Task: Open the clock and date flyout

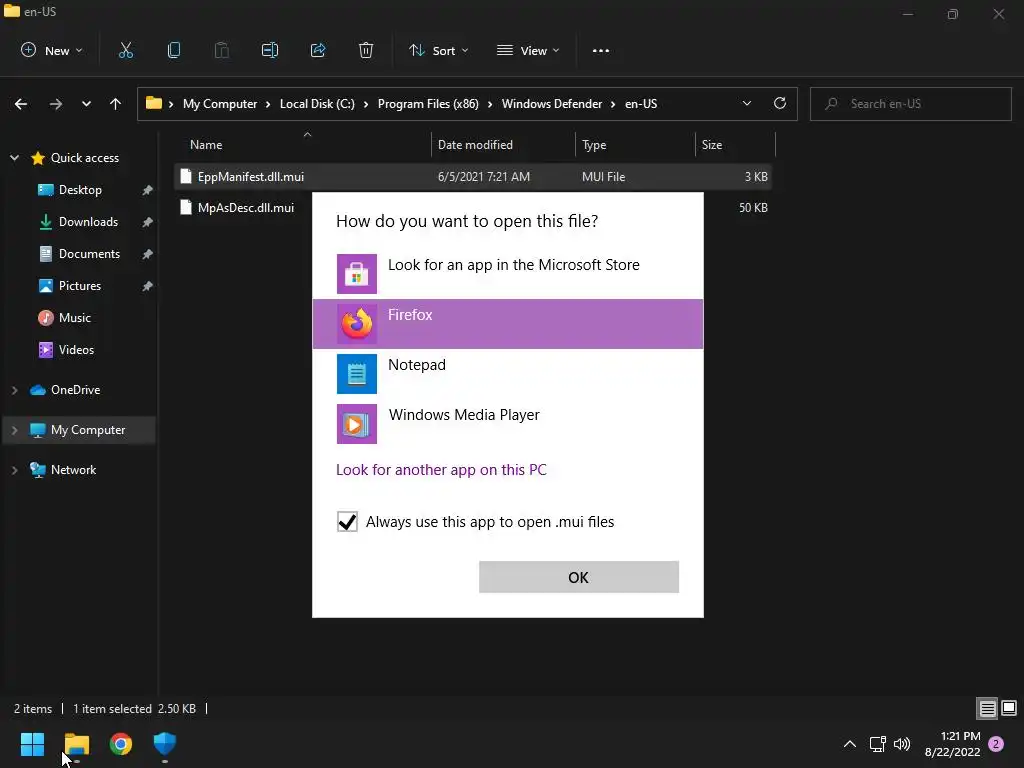Action: [952, 744]
